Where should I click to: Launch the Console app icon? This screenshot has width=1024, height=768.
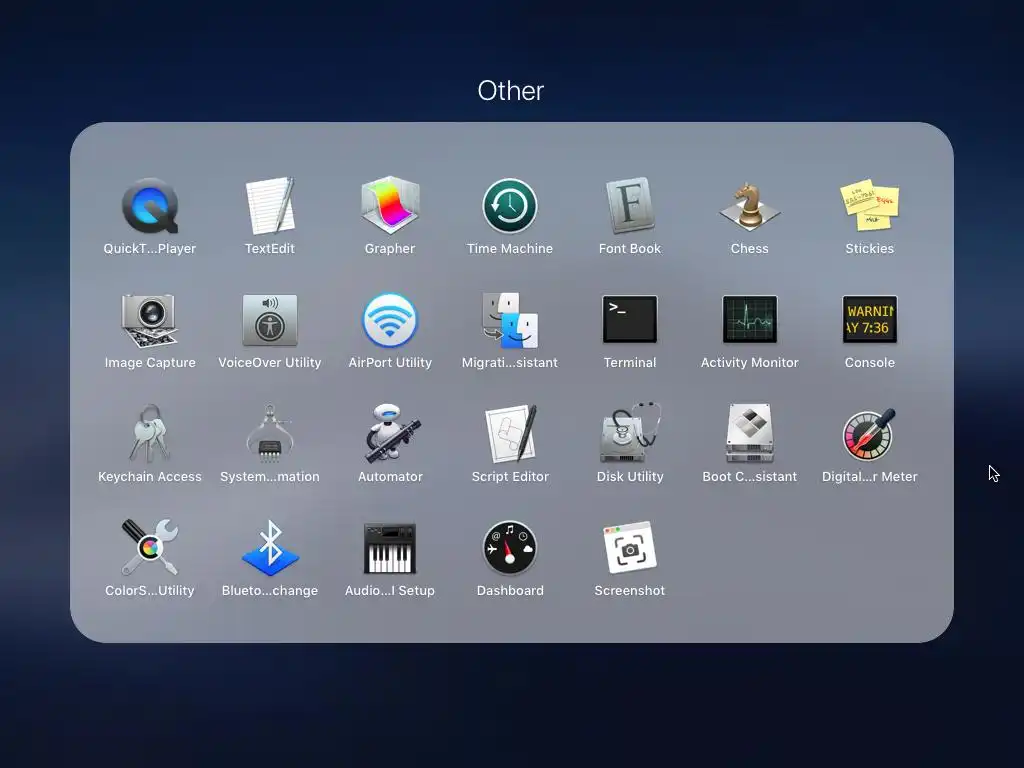[x=869, y=319]
